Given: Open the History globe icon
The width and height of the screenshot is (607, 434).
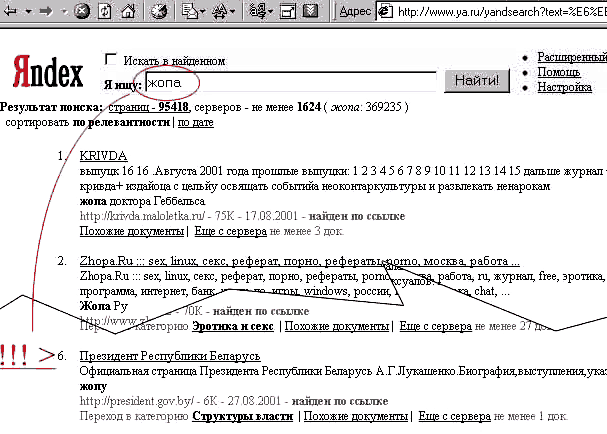Looking at the screenshot, I should (x=159, y=10).
